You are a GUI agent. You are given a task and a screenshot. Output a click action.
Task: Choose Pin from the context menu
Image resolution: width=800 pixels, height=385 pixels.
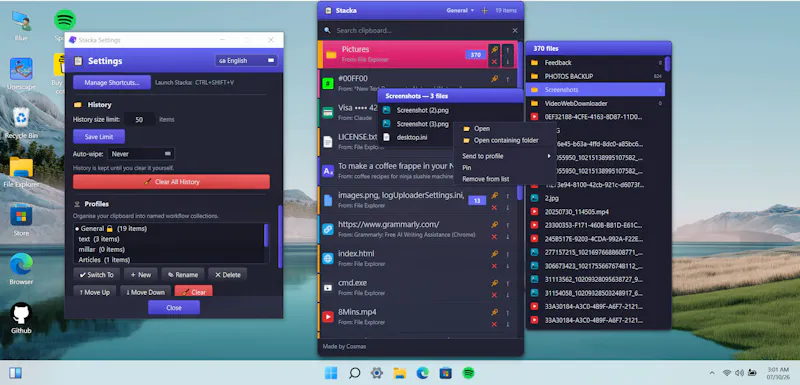coord(505,168)
